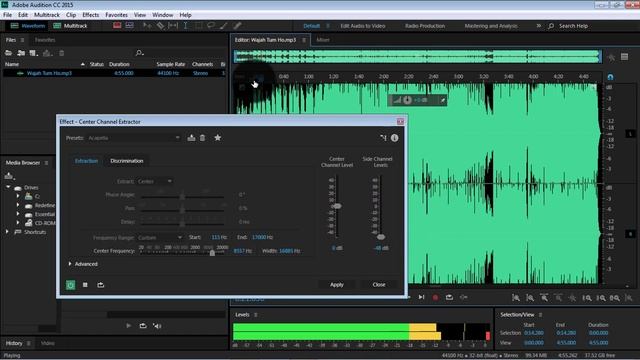
Task: Select the Spot Healing Brush tool
Action: pos(237,26)
